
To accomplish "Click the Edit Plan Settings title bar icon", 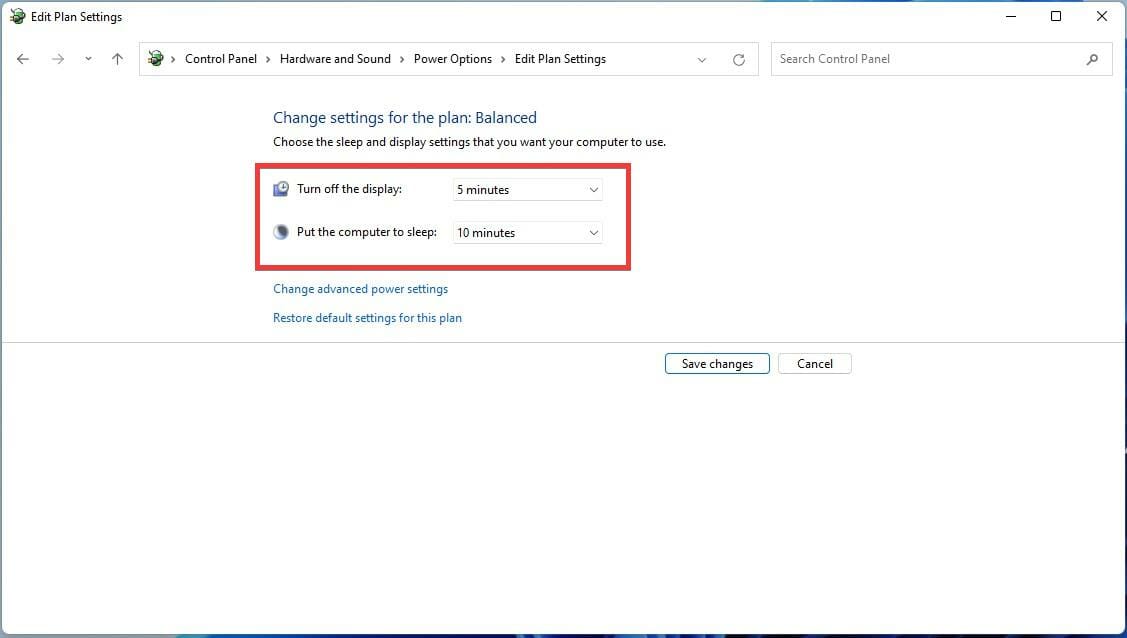I will tap(16, 16).
